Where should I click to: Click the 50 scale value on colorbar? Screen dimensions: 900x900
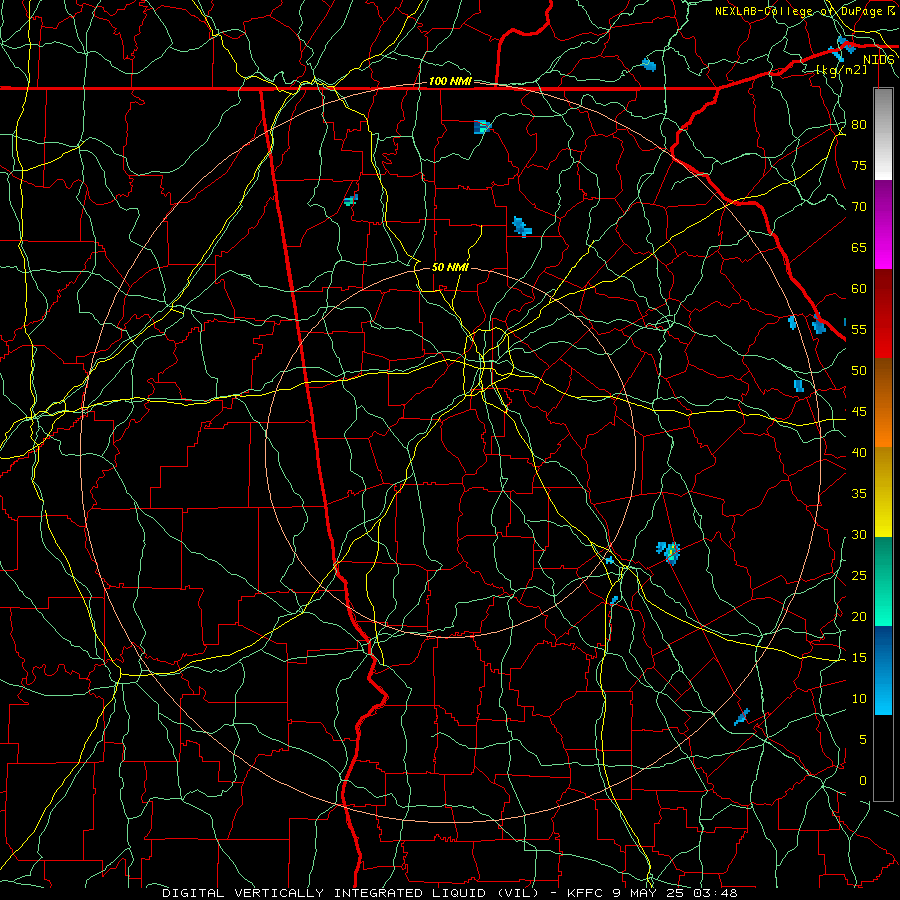click(859, 370)
